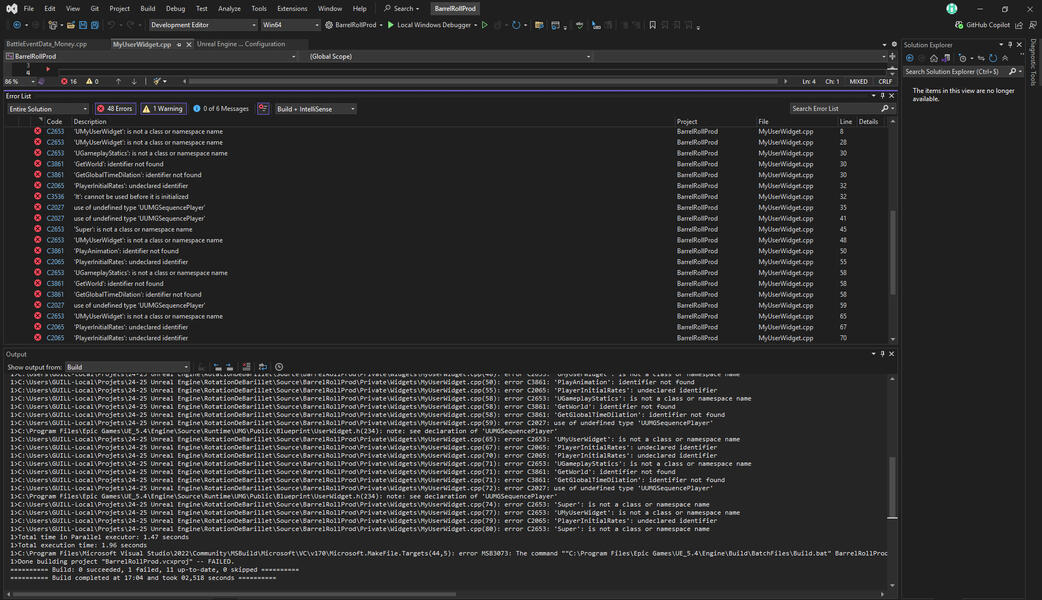The width and height of the screenshot is (1042, 600).
Task: Toggle the 48 Errors filter
Action: click(114, 108)
